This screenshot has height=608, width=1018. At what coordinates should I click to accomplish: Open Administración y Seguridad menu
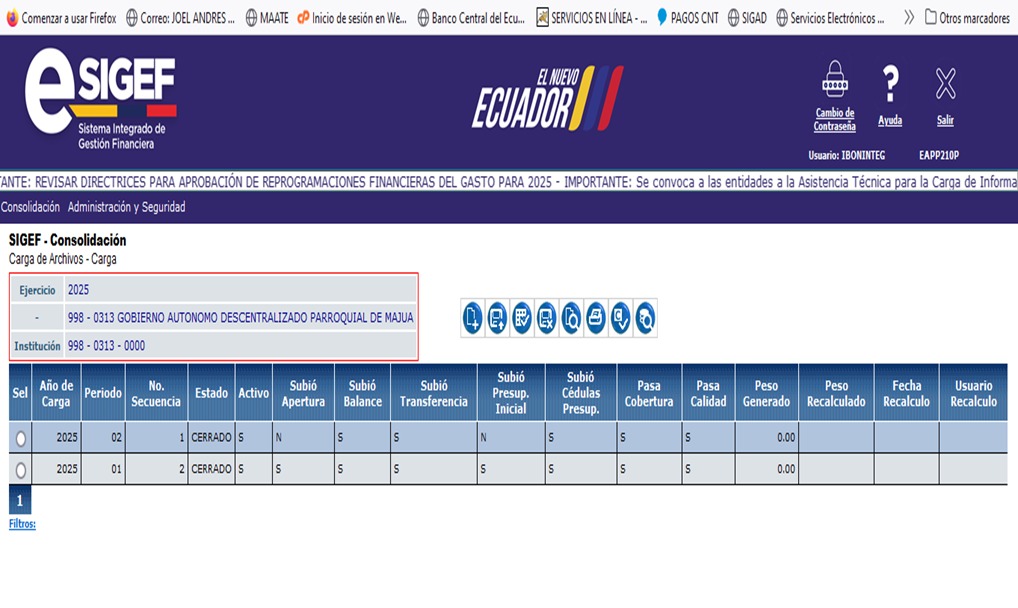coord(126,207)
